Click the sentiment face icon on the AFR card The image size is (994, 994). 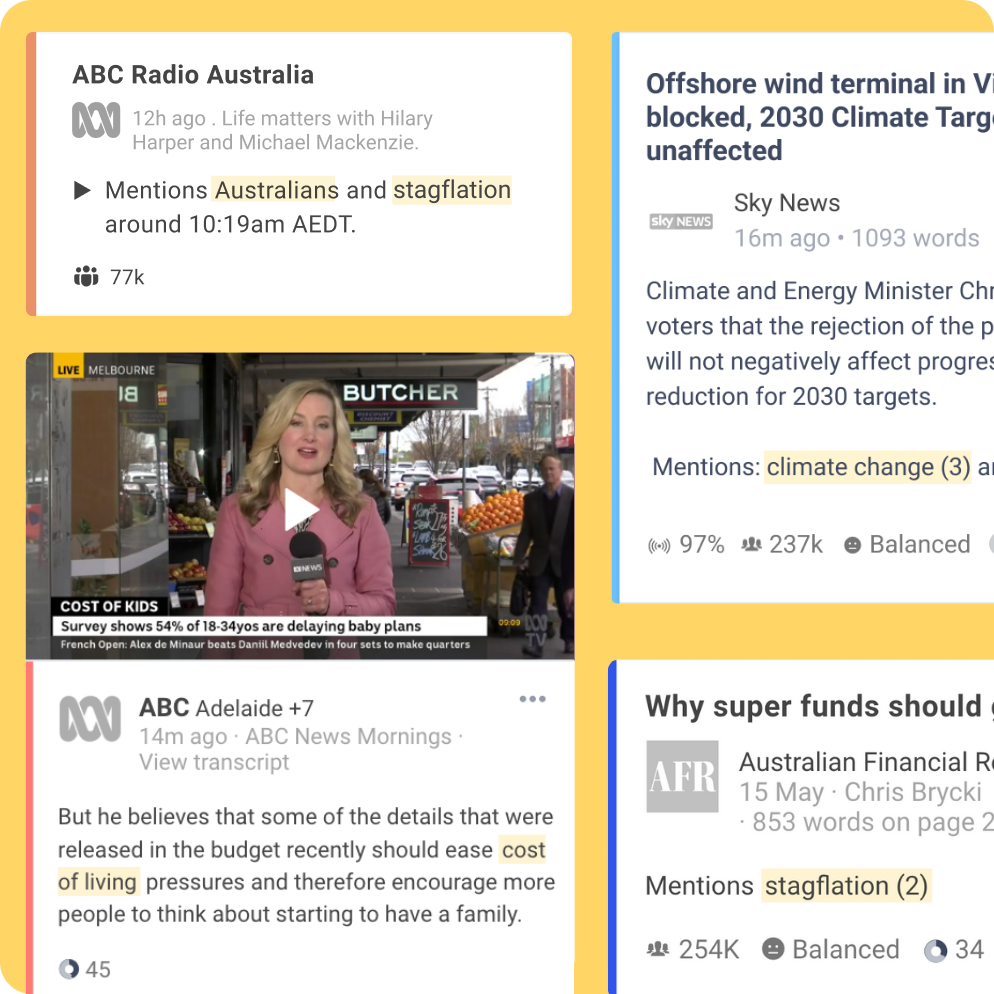[773, 949]
